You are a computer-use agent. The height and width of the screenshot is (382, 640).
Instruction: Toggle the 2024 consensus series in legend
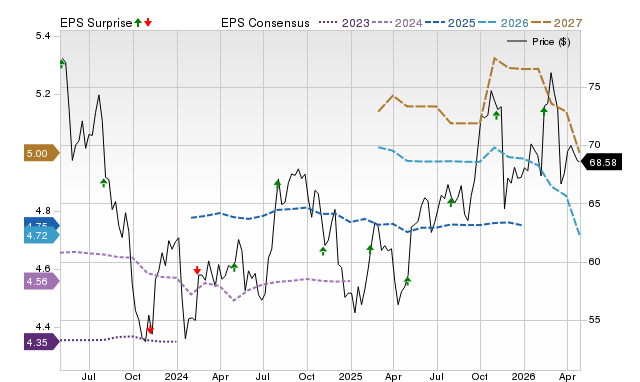(397, 23)
